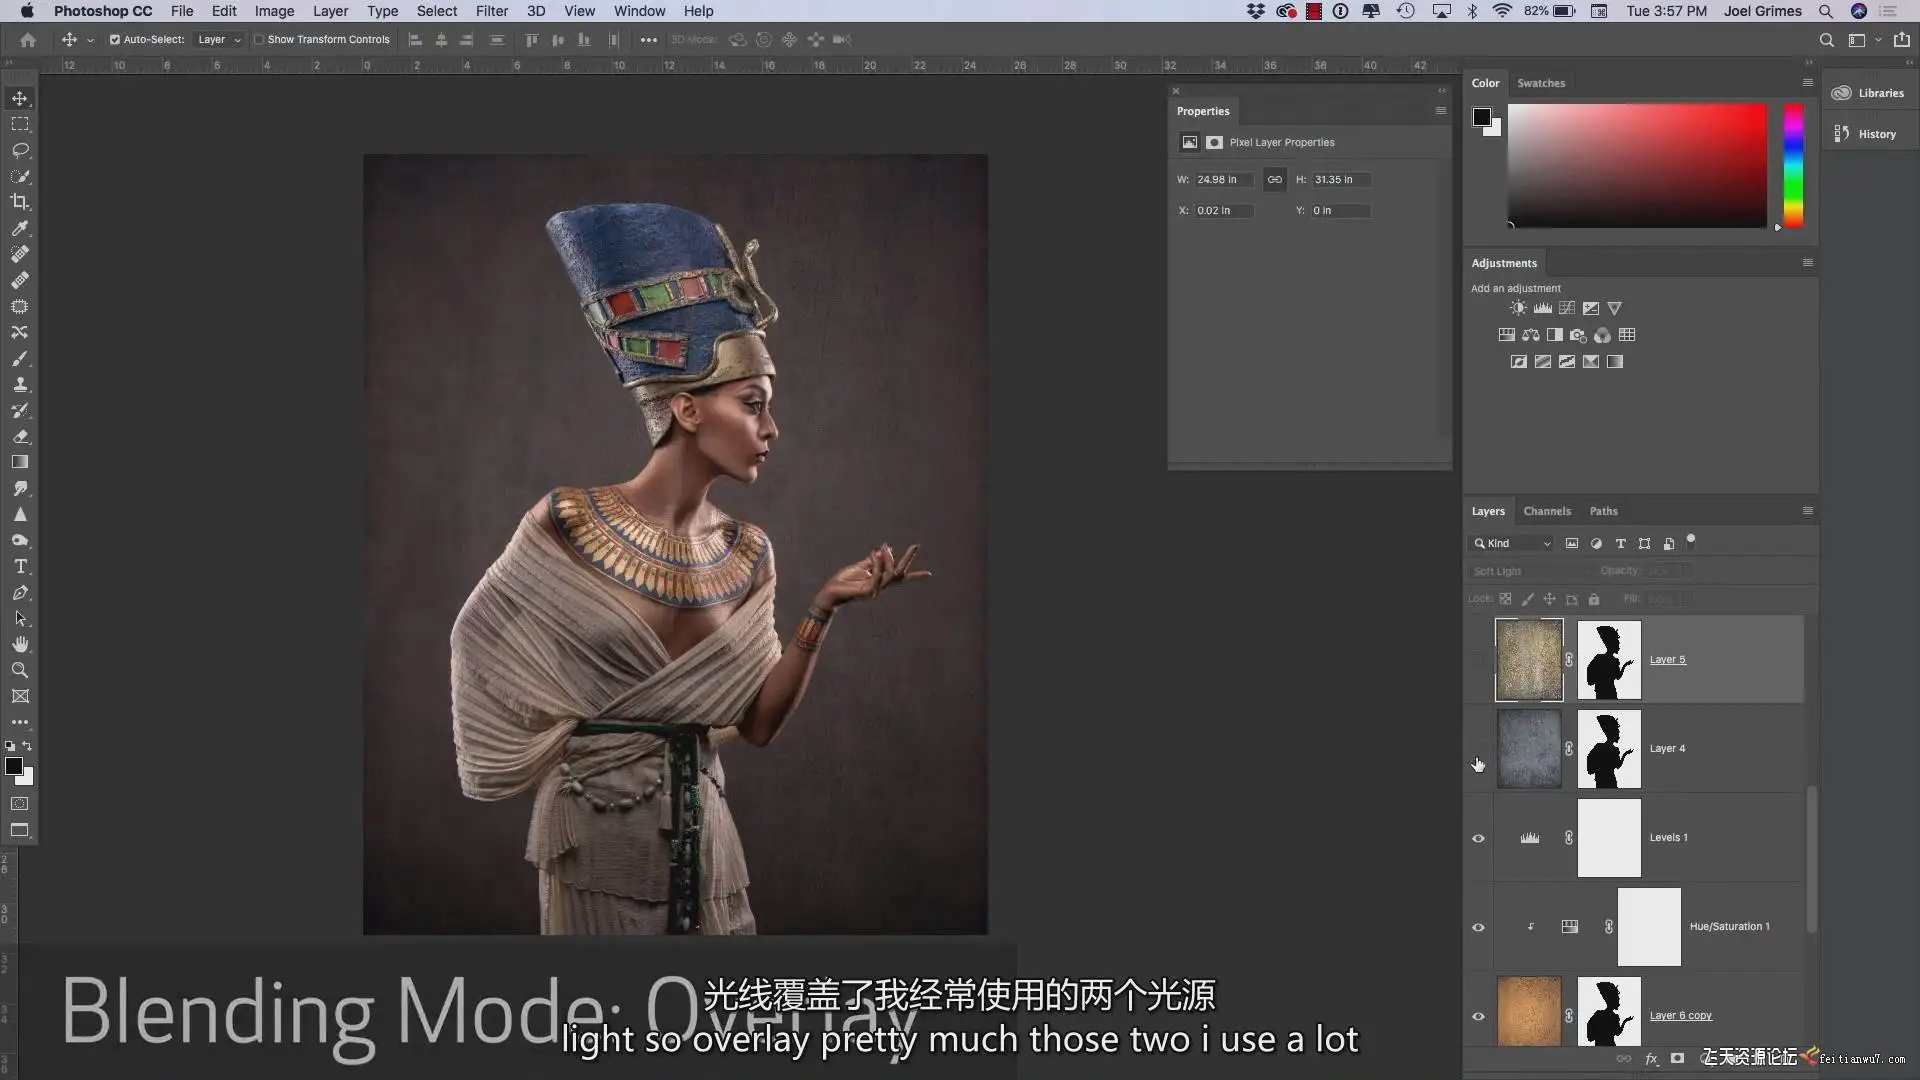Viewport: 1920px width, 1080px height.
Task: Enable the Auto-Select checkbox
Action: [x=115, y=40]
